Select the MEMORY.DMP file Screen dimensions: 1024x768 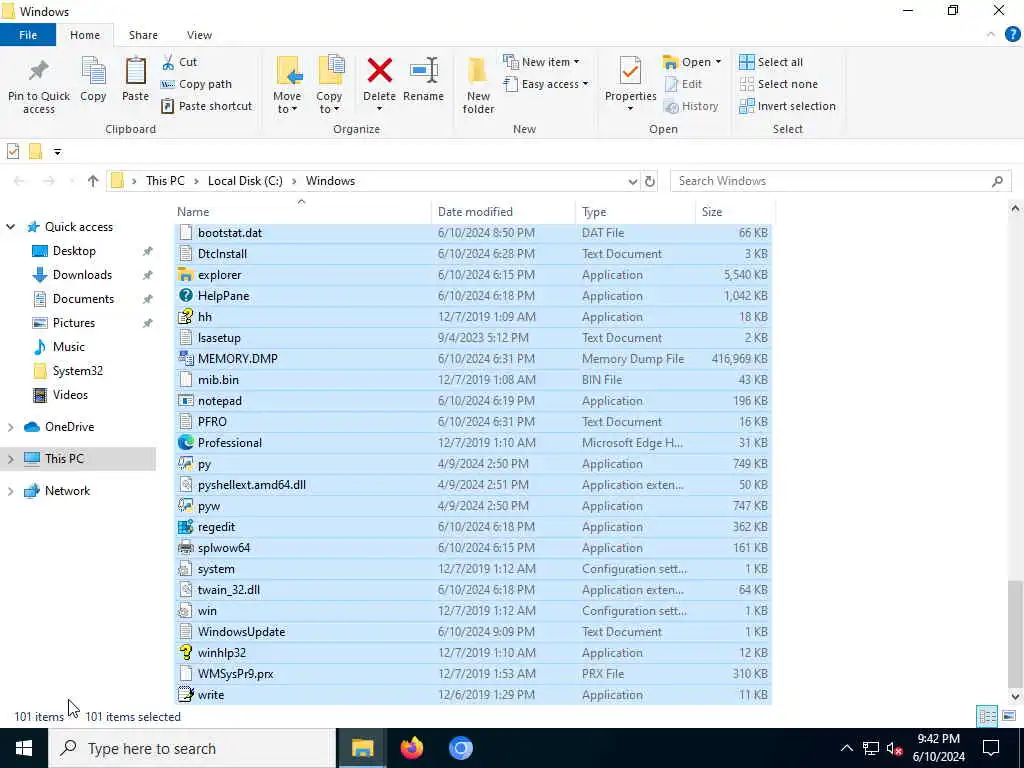473,359
